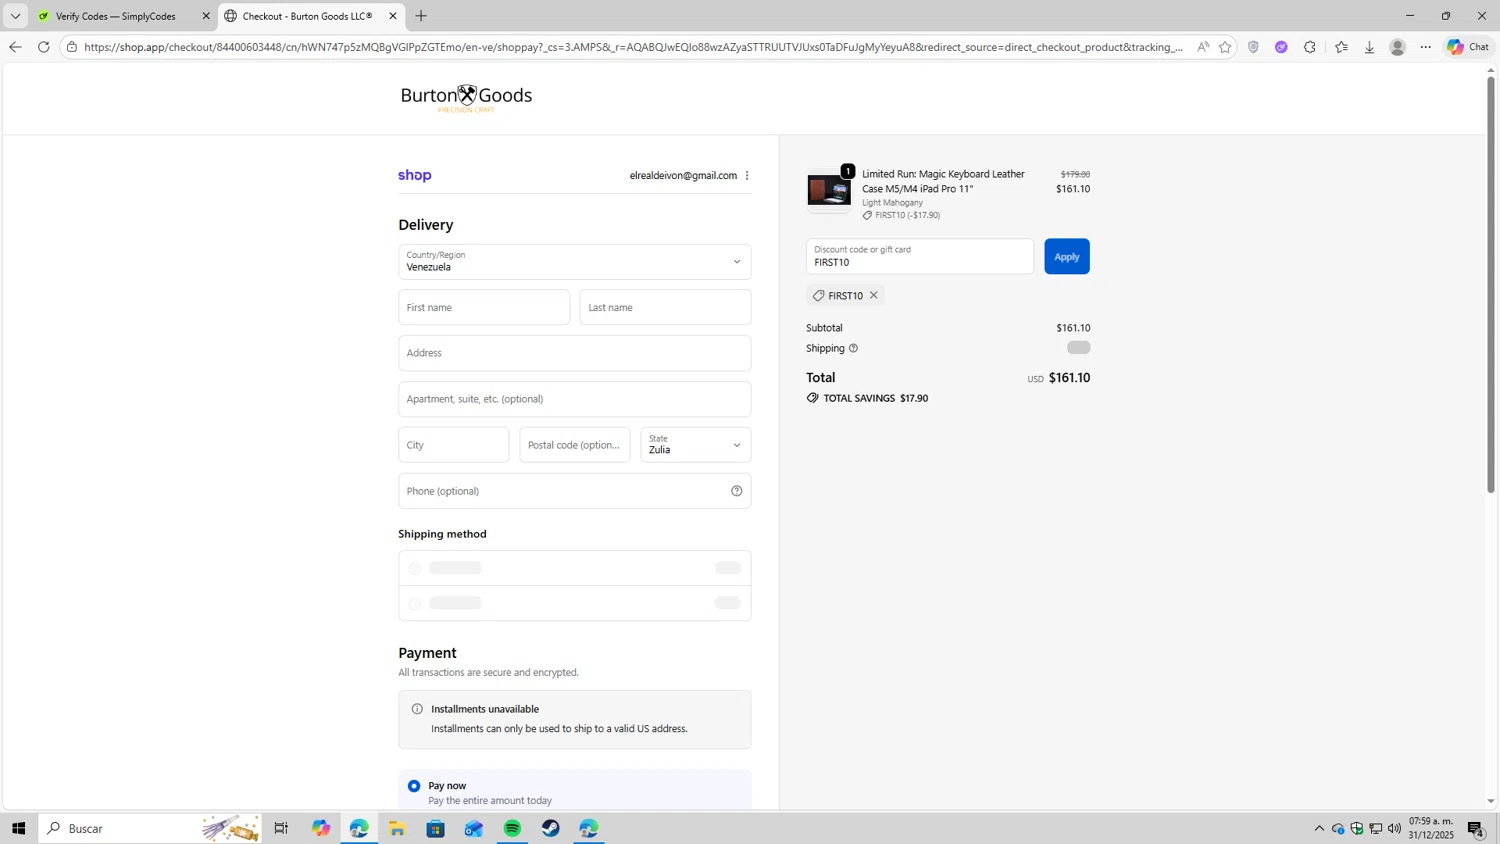Open the tracking prevention shield icon

pyautogui.click(x=1253, y=47)
